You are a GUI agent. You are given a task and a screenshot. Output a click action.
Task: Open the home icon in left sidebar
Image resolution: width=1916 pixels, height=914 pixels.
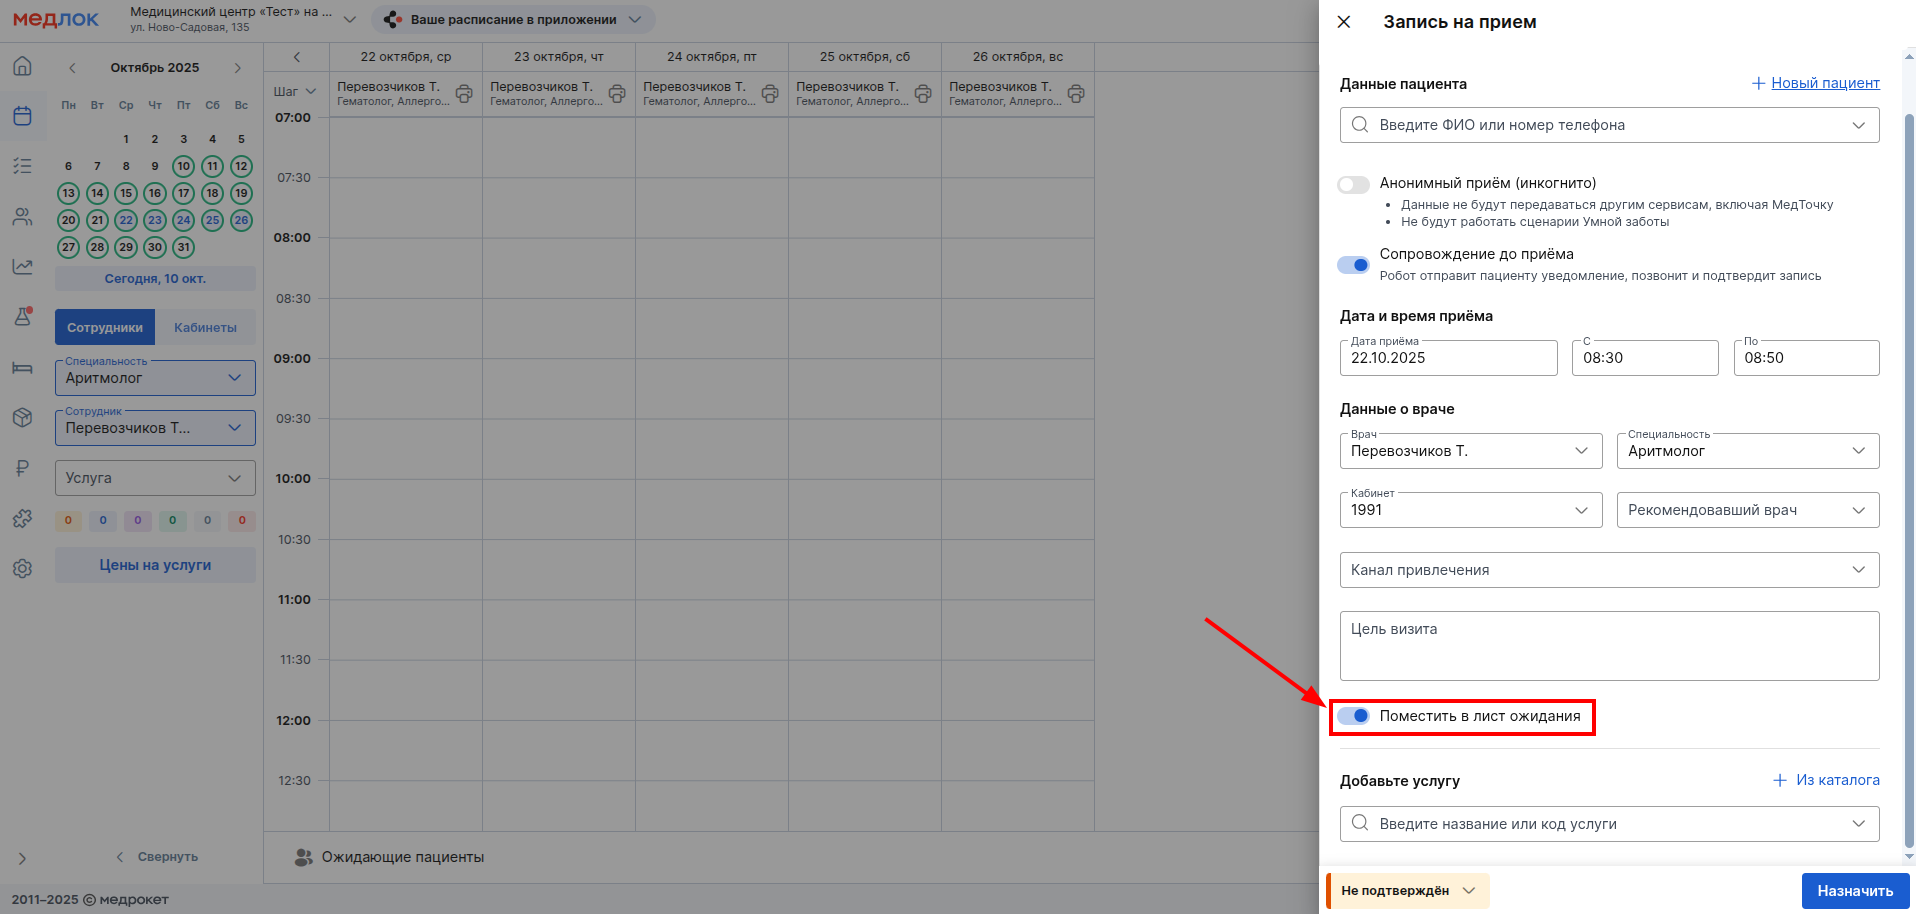[22, 66]
